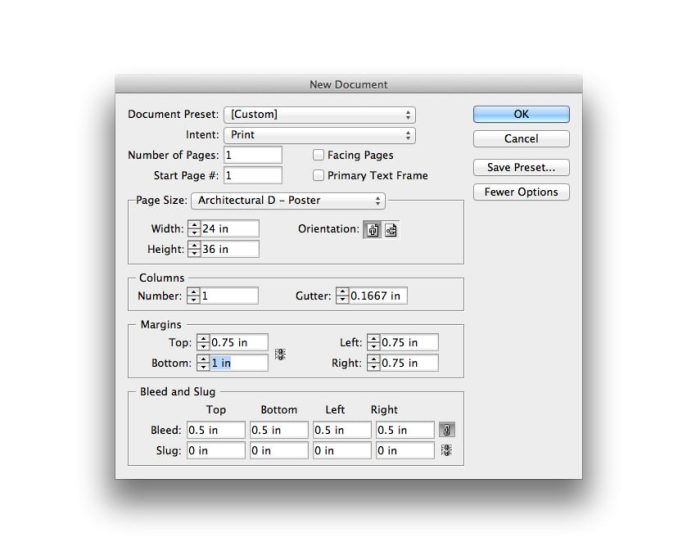Click the Left margin stepper arrows

point(373,342)
